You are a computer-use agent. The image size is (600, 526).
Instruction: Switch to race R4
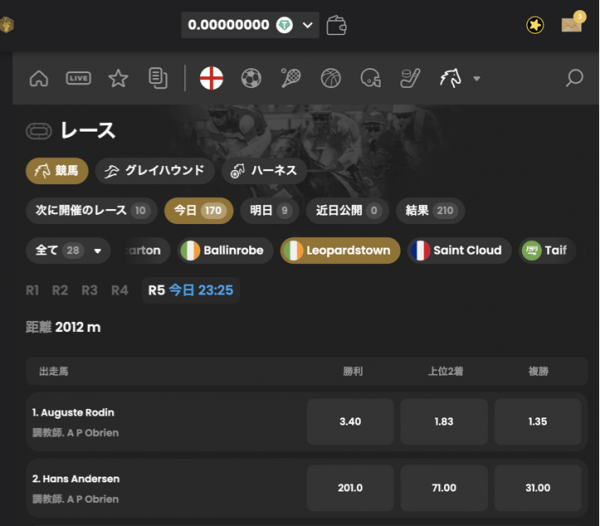pos(119,290)
